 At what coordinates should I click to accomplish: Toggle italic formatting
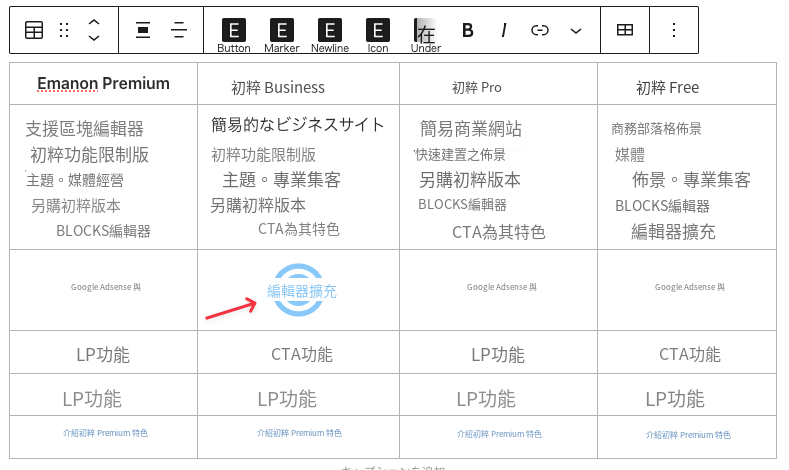tap(504, 30)
